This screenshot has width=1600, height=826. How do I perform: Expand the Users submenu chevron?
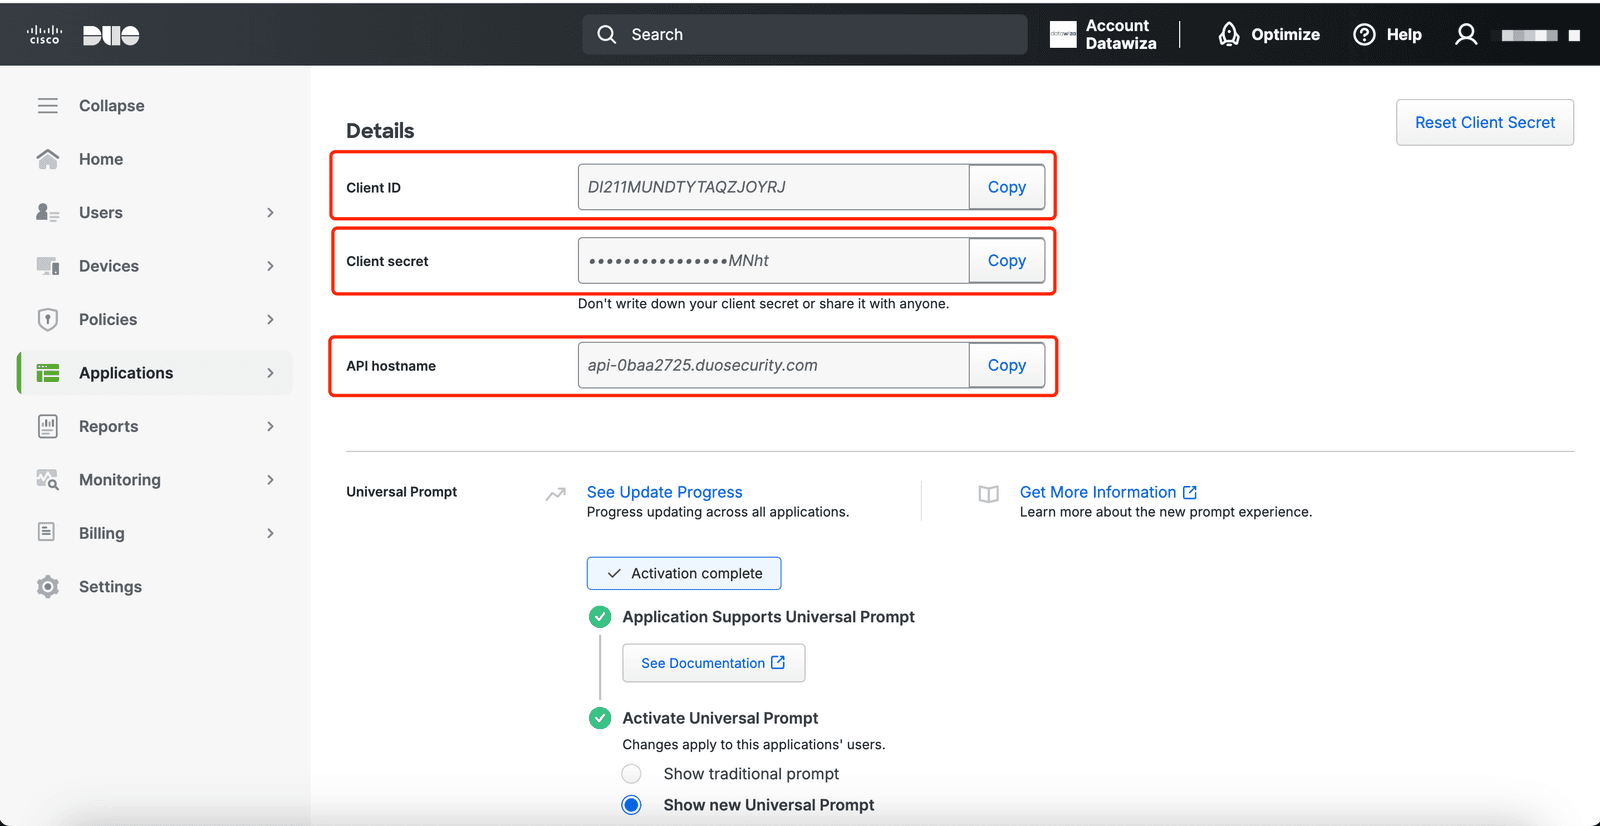271,212
